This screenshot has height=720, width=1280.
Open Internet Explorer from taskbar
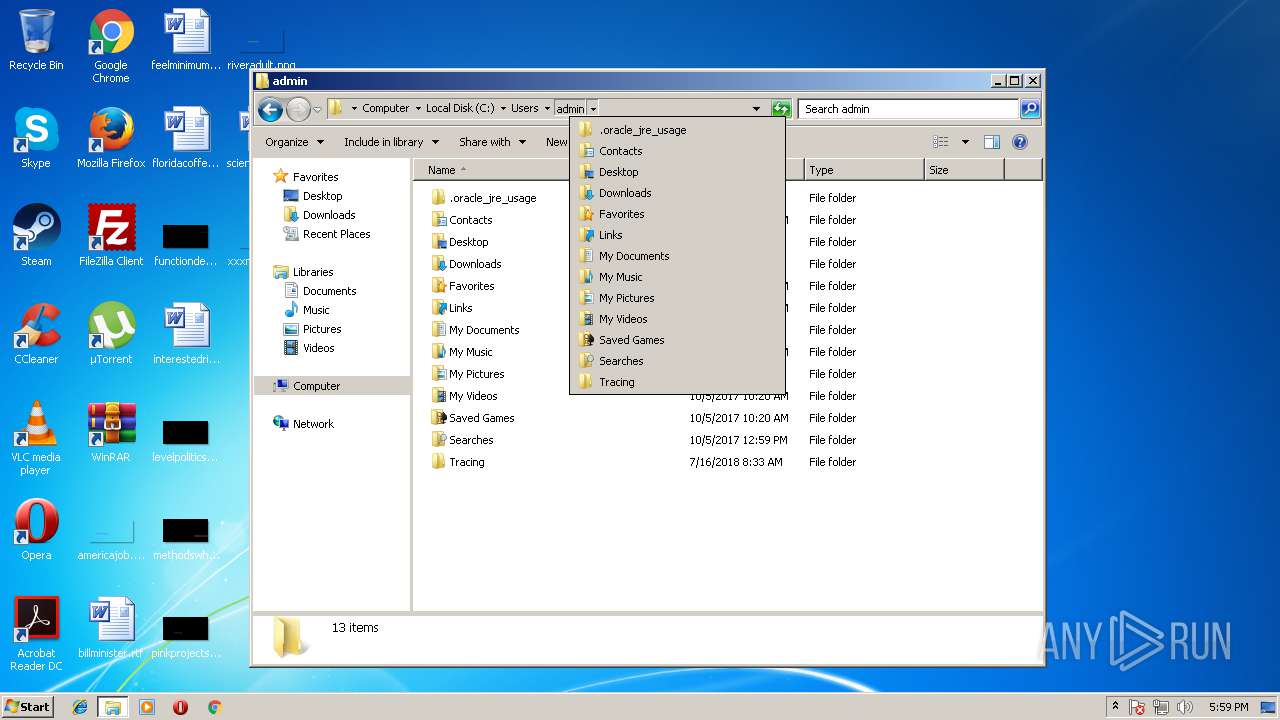tap(80, 707)
